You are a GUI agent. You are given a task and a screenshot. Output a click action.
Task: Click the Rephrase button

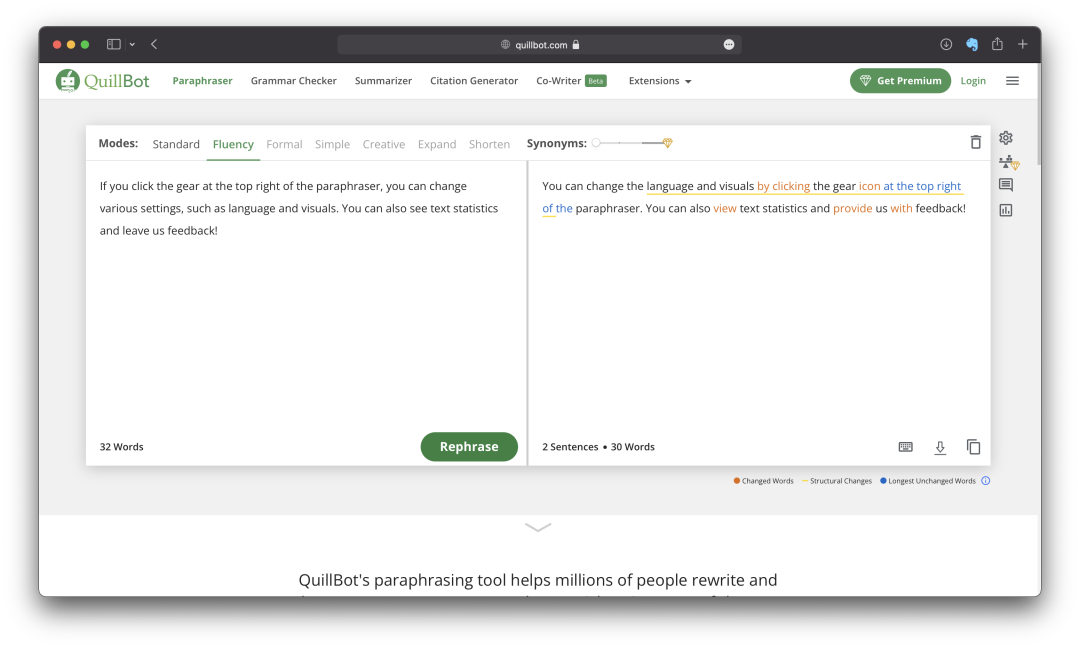469,447
